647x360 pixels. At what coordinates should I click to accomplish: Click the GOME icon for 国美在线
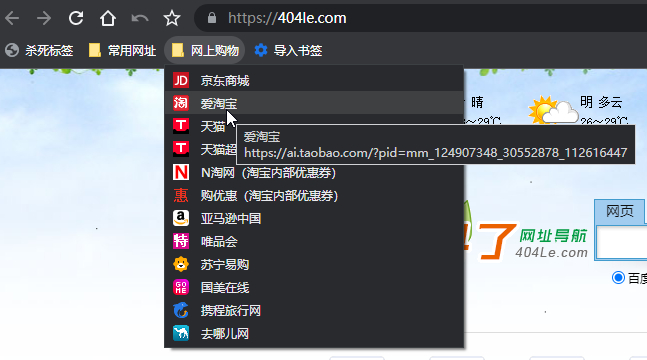[x=181, y=287]
